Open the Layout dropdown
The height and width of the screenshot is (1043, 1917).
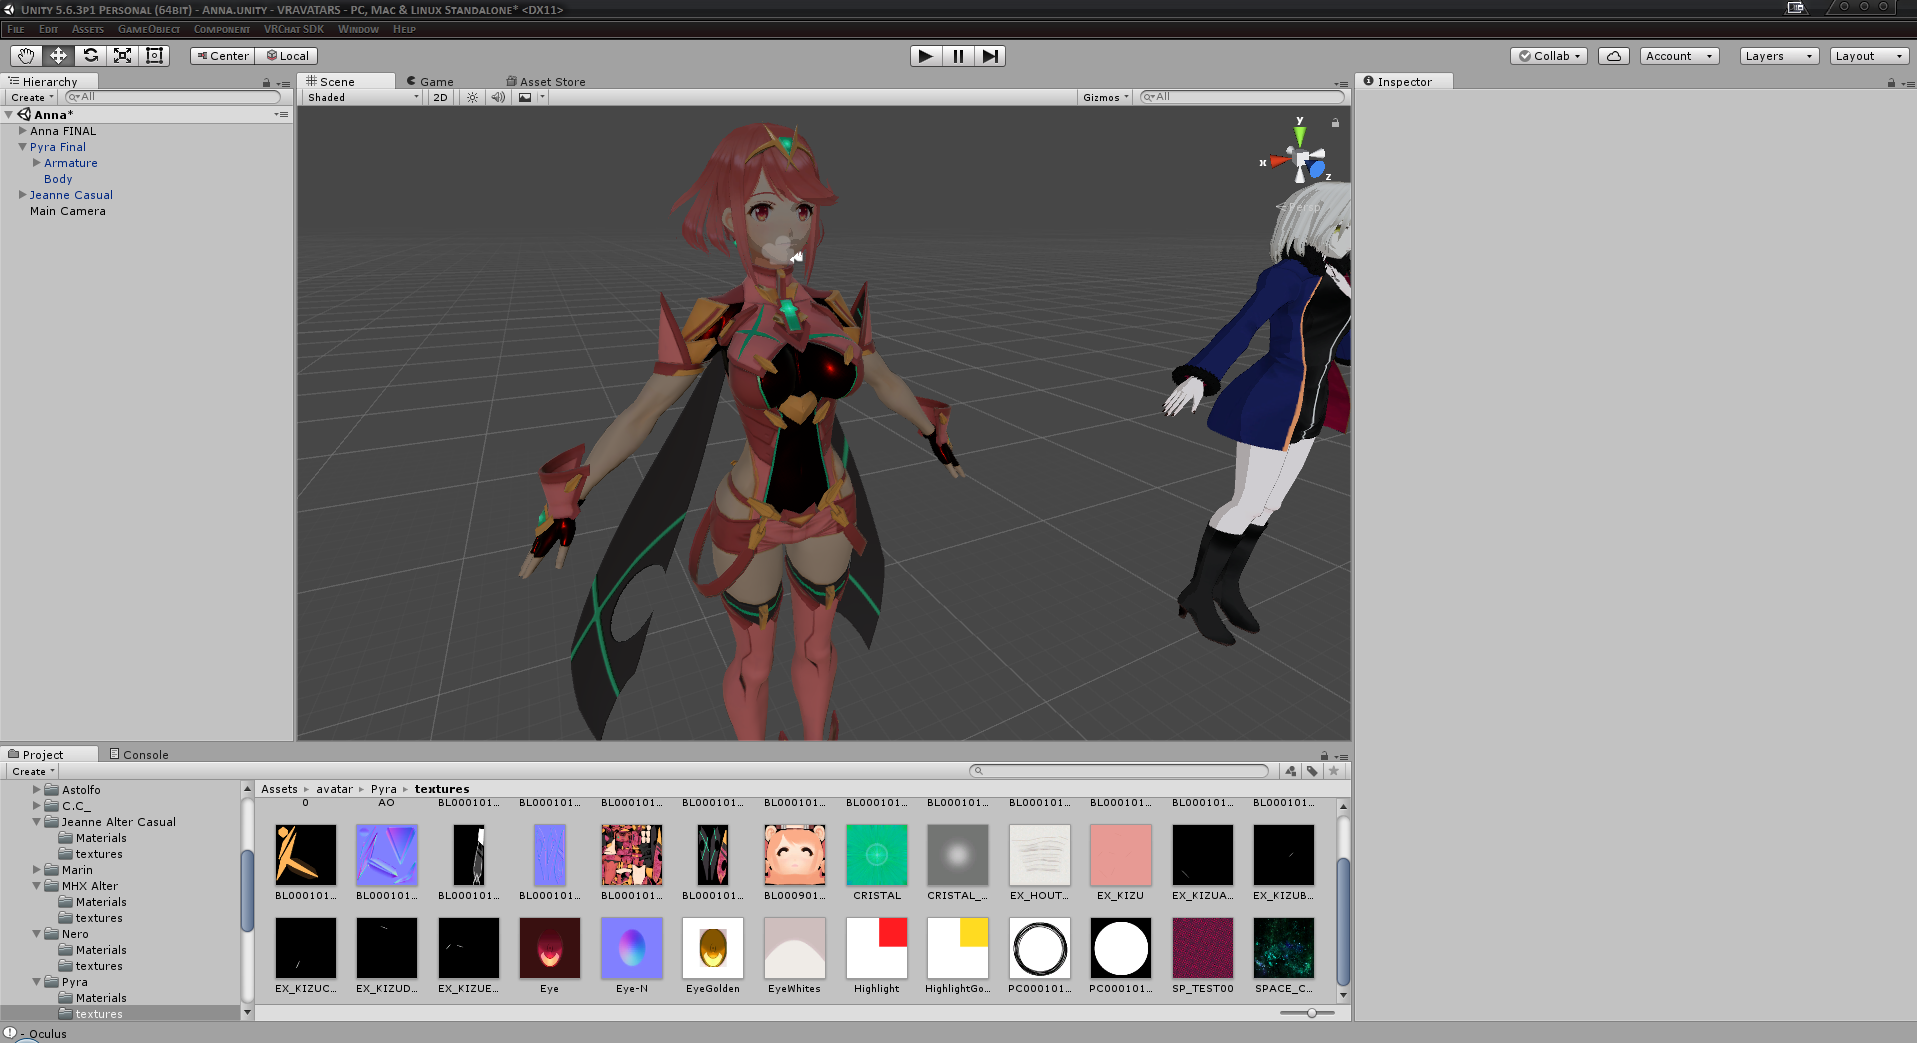[x=1869, y=56]
